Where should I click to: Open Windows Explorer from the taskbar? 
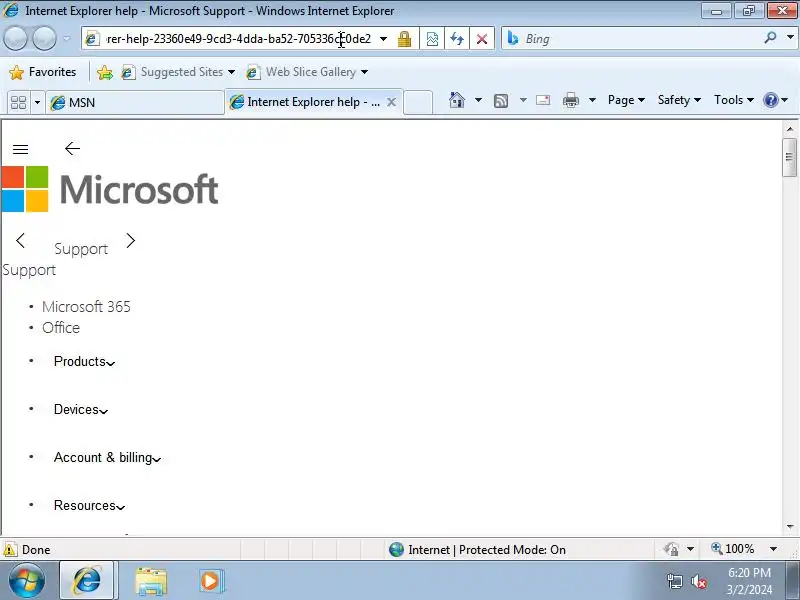click(x=151, y=581)
